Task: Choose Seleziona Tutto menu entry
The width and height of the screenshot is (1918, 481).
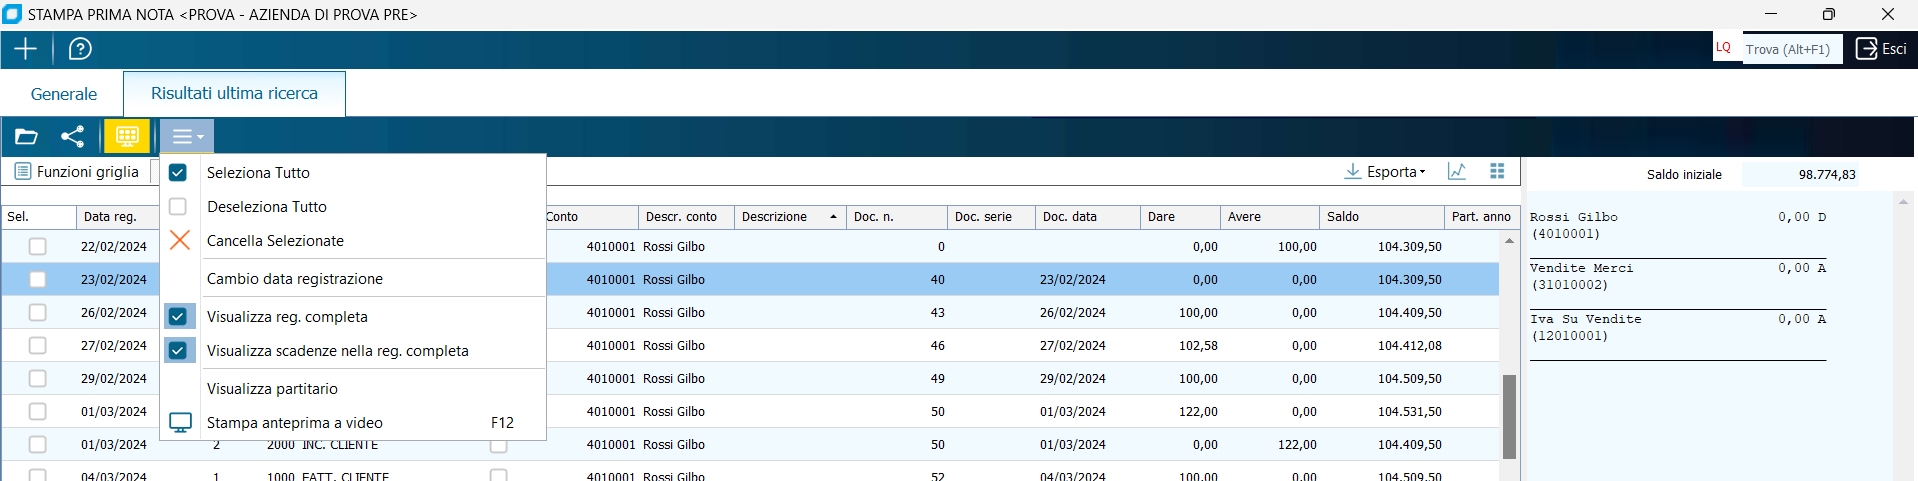Action: coord(354,172)
